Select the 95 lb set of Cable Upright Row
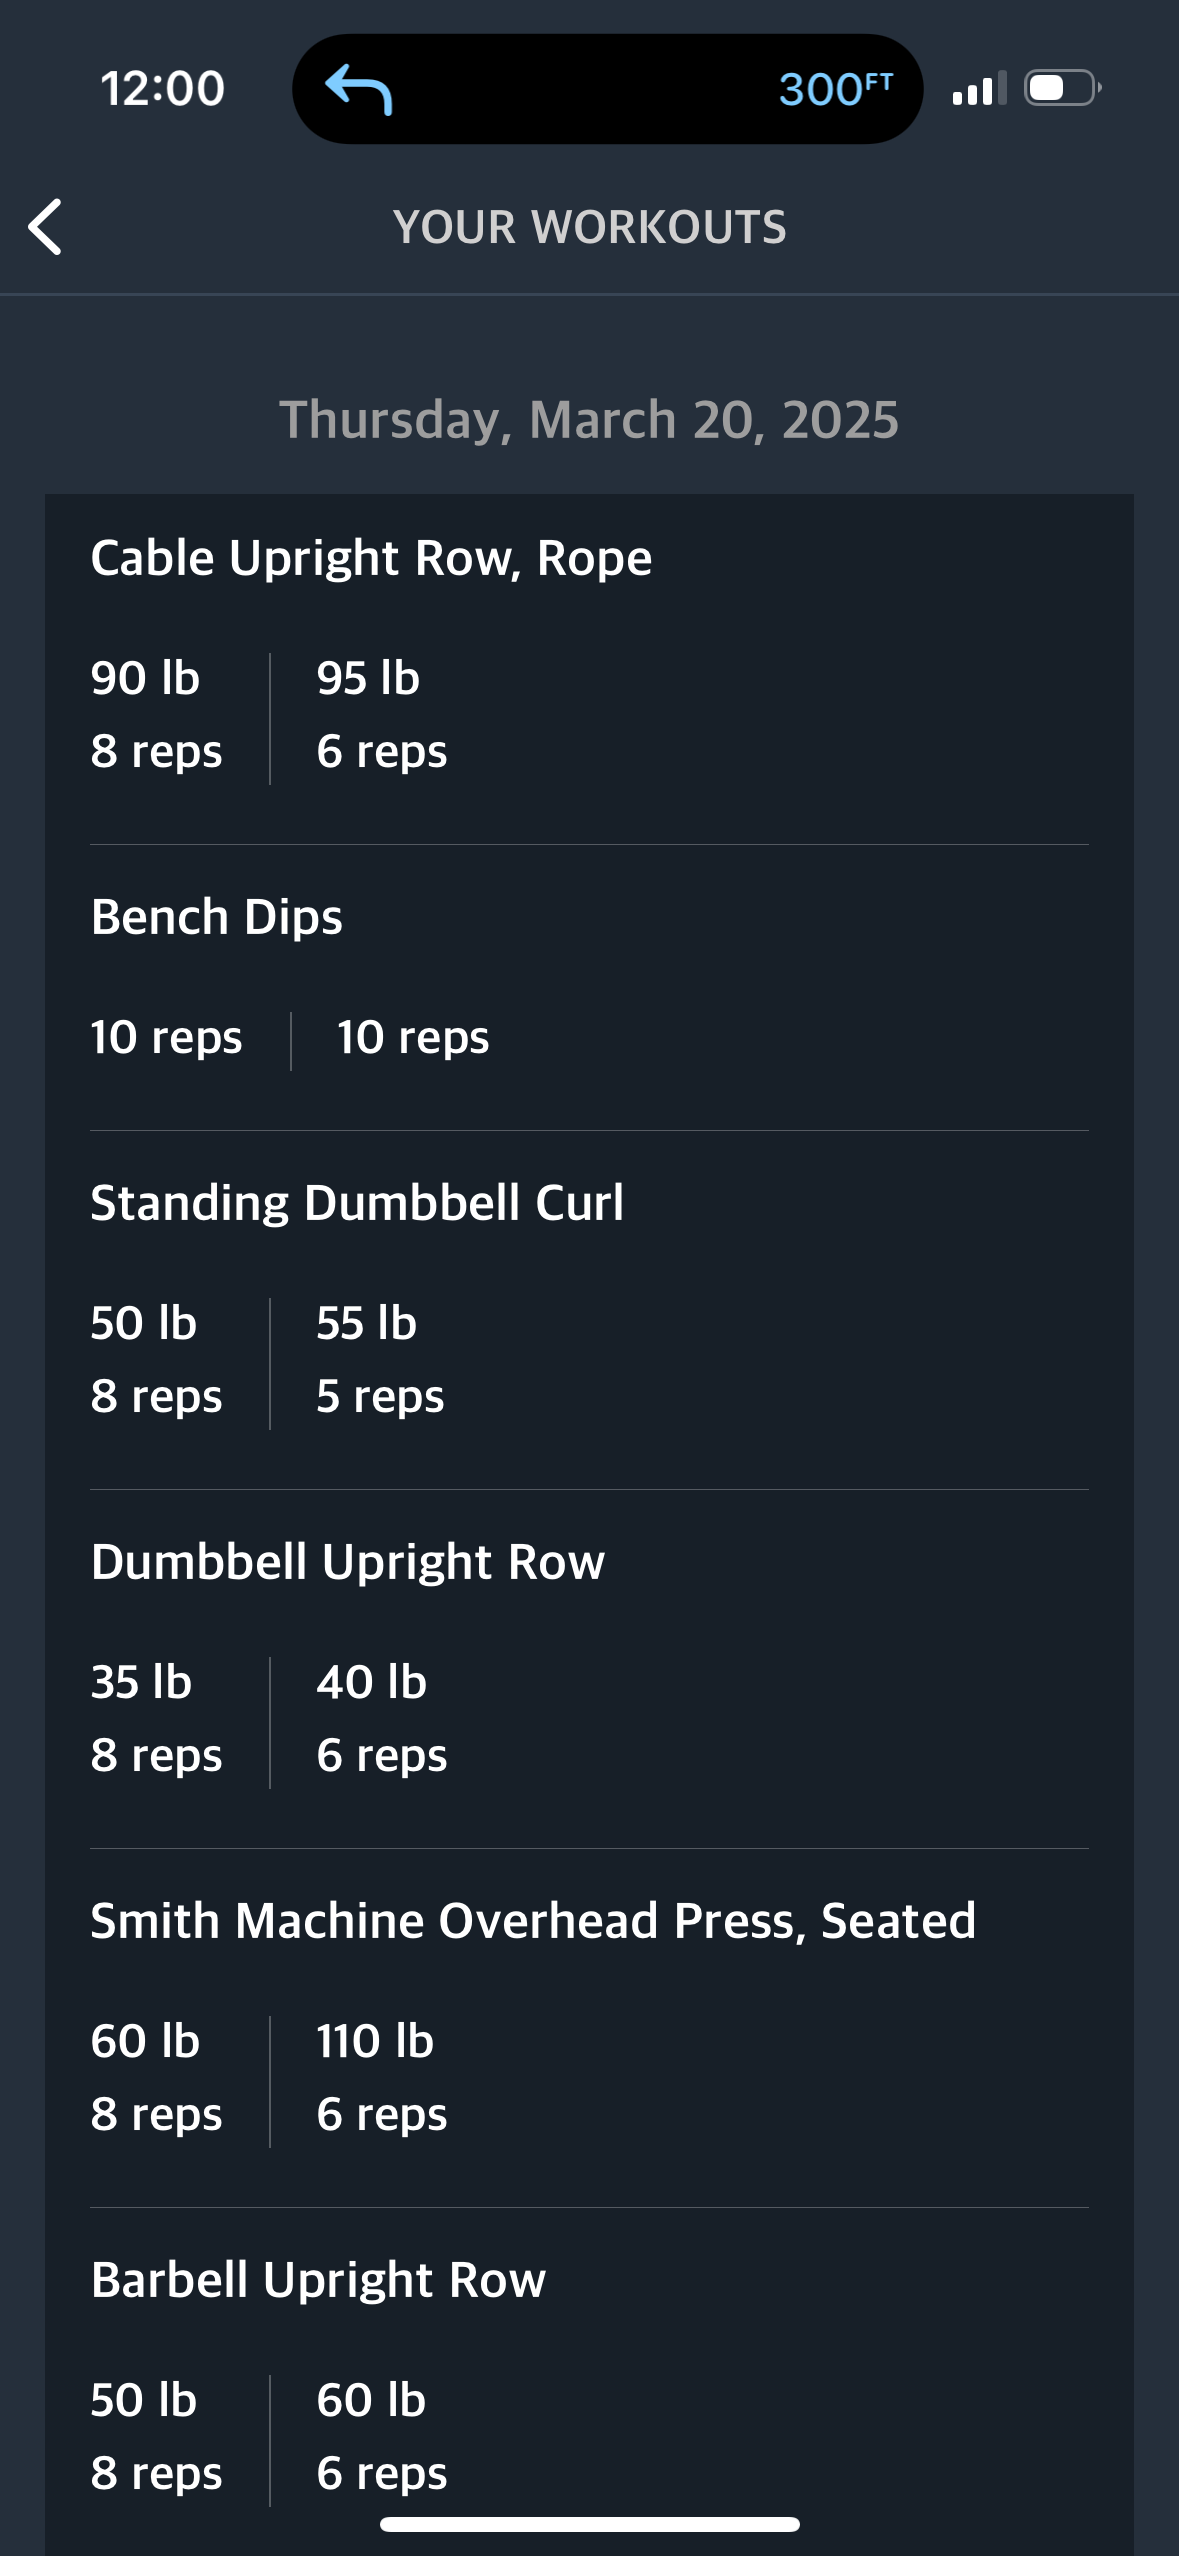1179x2556 pixels. 382,715
